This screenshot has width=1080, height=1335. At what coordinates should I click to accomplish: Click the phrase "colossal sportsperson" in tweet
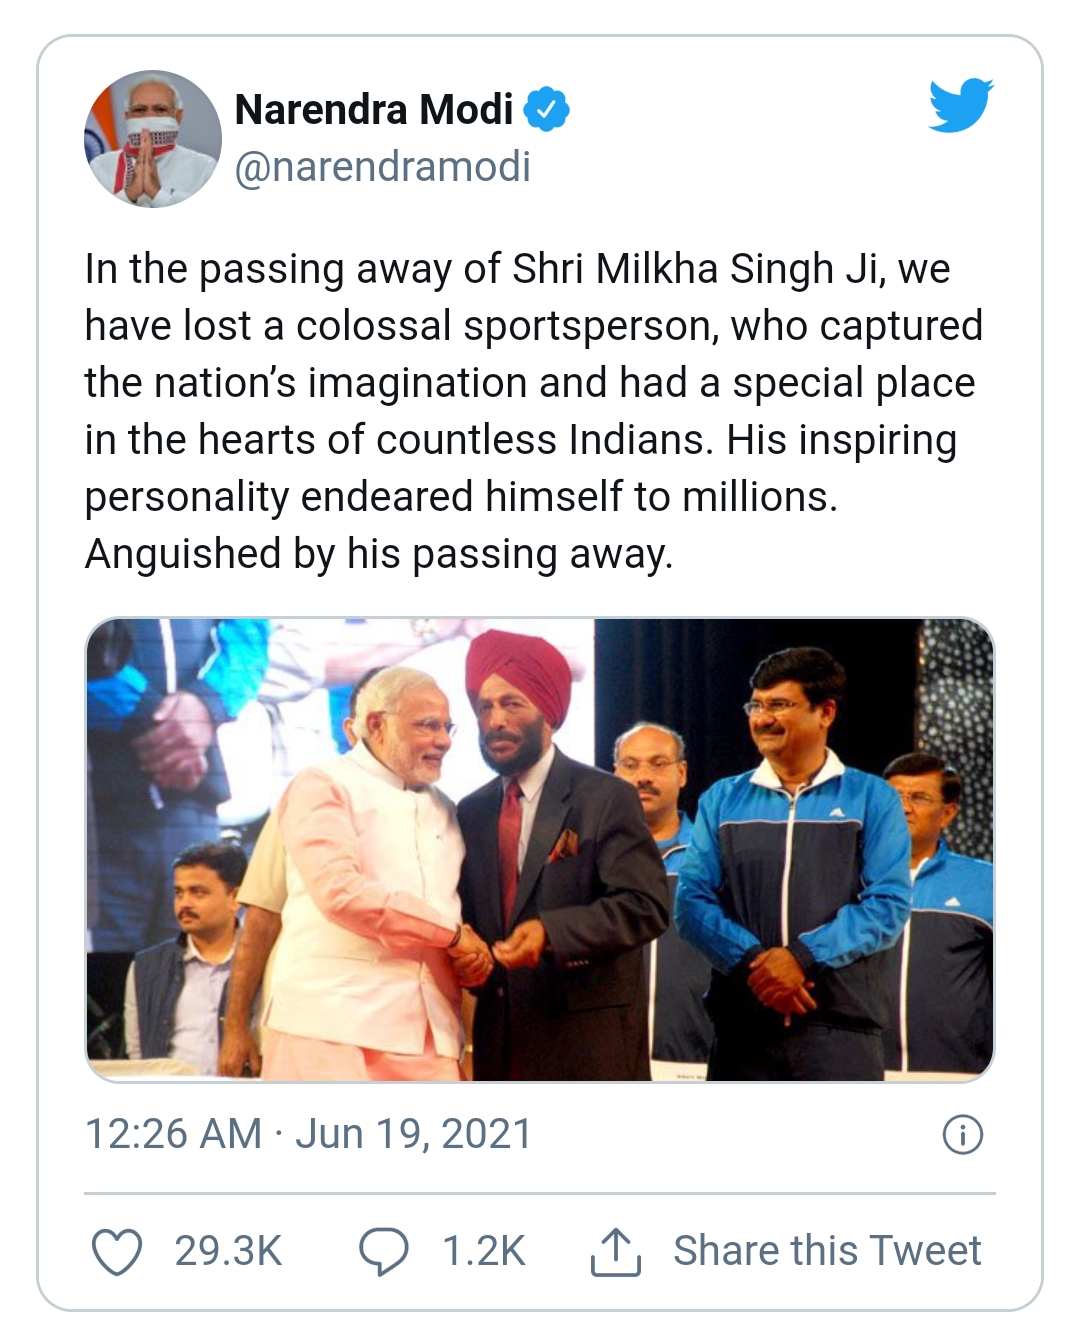pyautogui.click(x=507, y=326)
